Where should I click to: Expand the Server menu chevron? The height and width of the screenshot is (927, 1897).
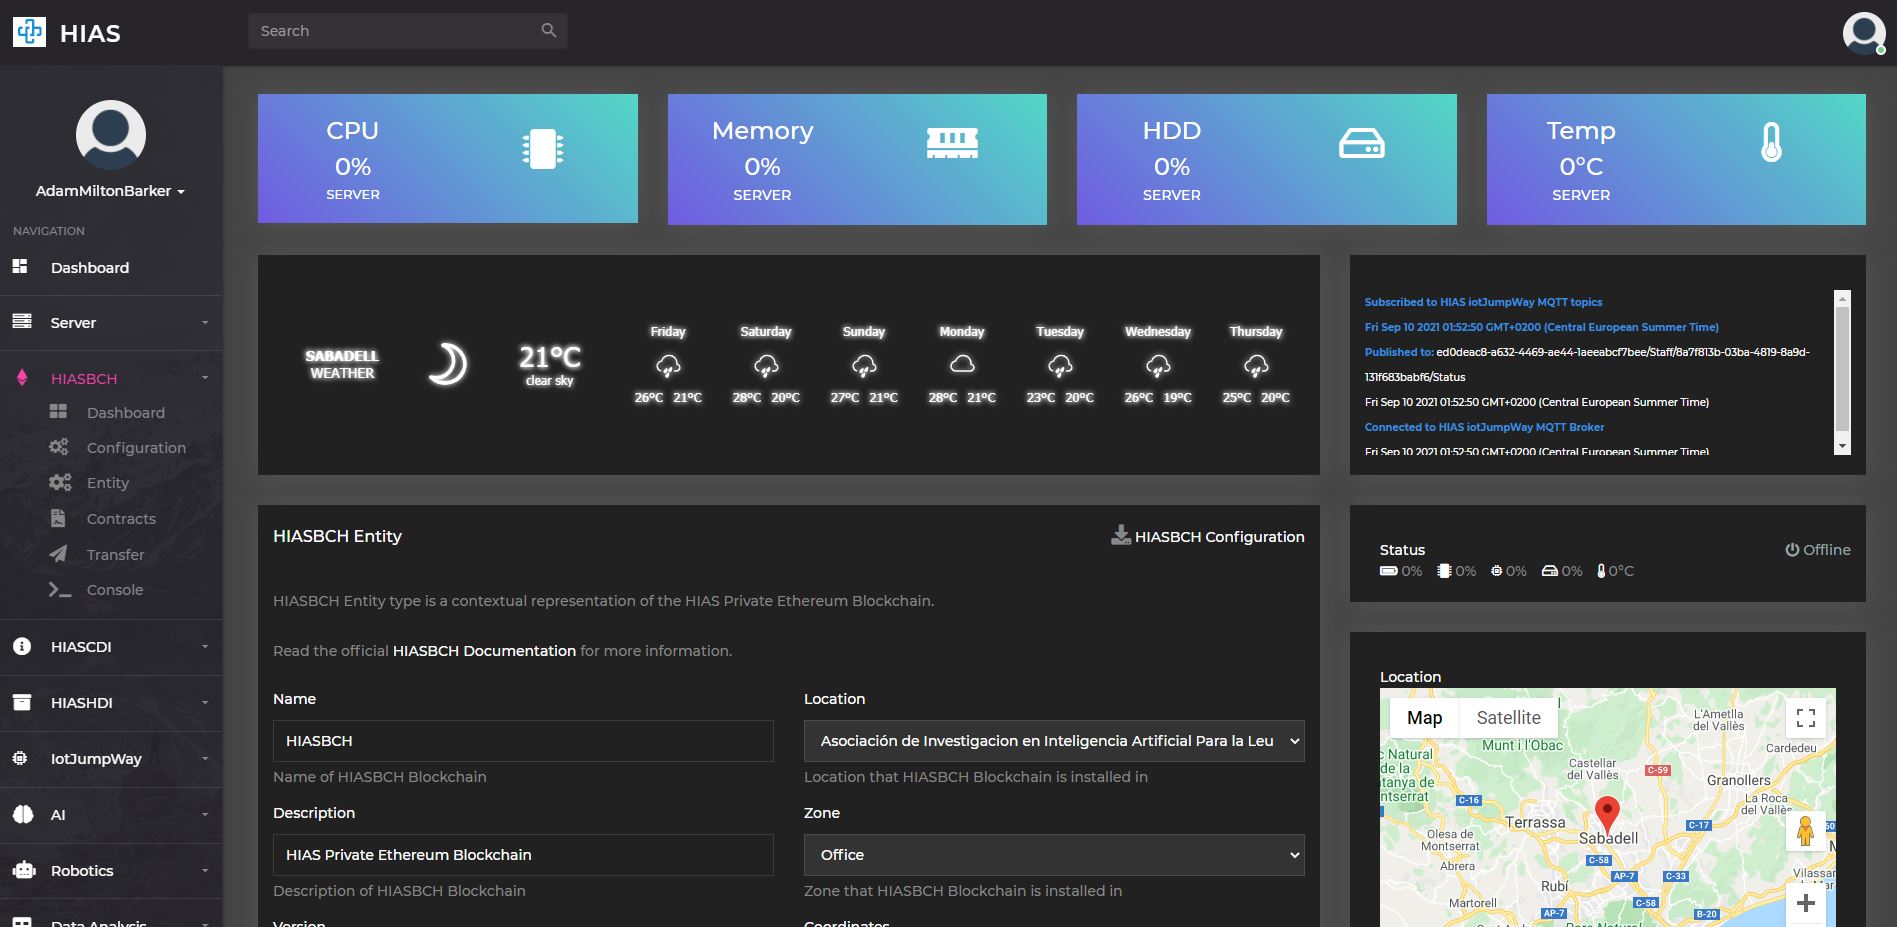(x=205, y=323)
